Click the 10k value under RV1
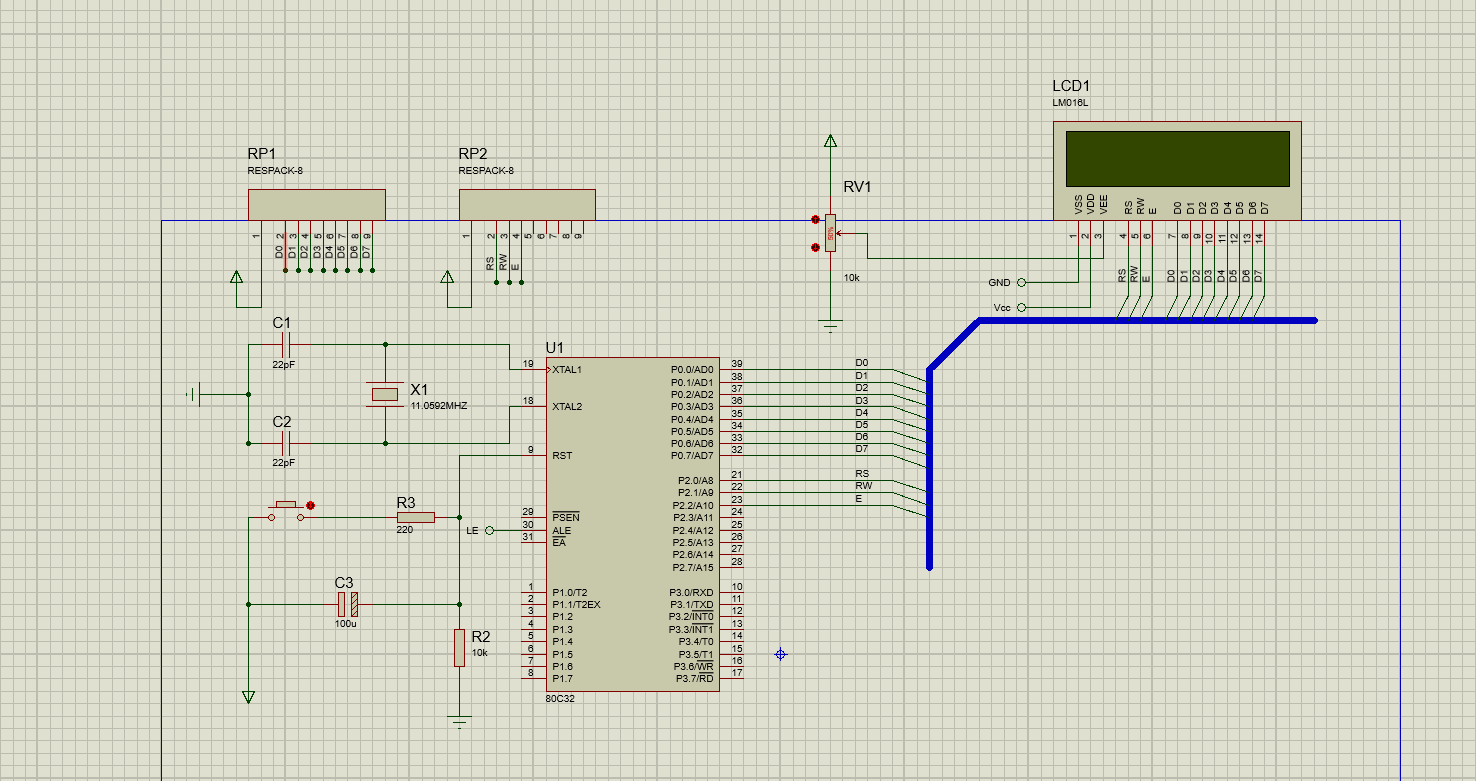Image resolution: width=1476 pixels, height=781 pixels. coord(851,277)
